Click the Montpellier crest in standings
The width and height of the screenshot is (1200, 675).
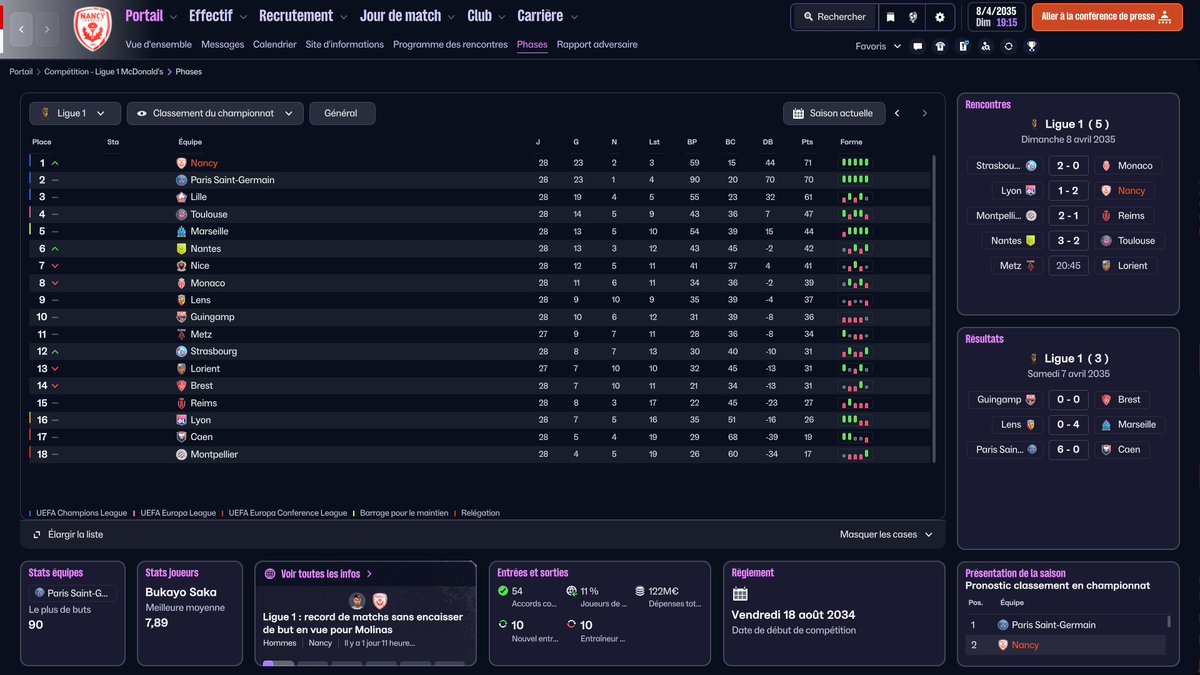click(x=181, y=454)
